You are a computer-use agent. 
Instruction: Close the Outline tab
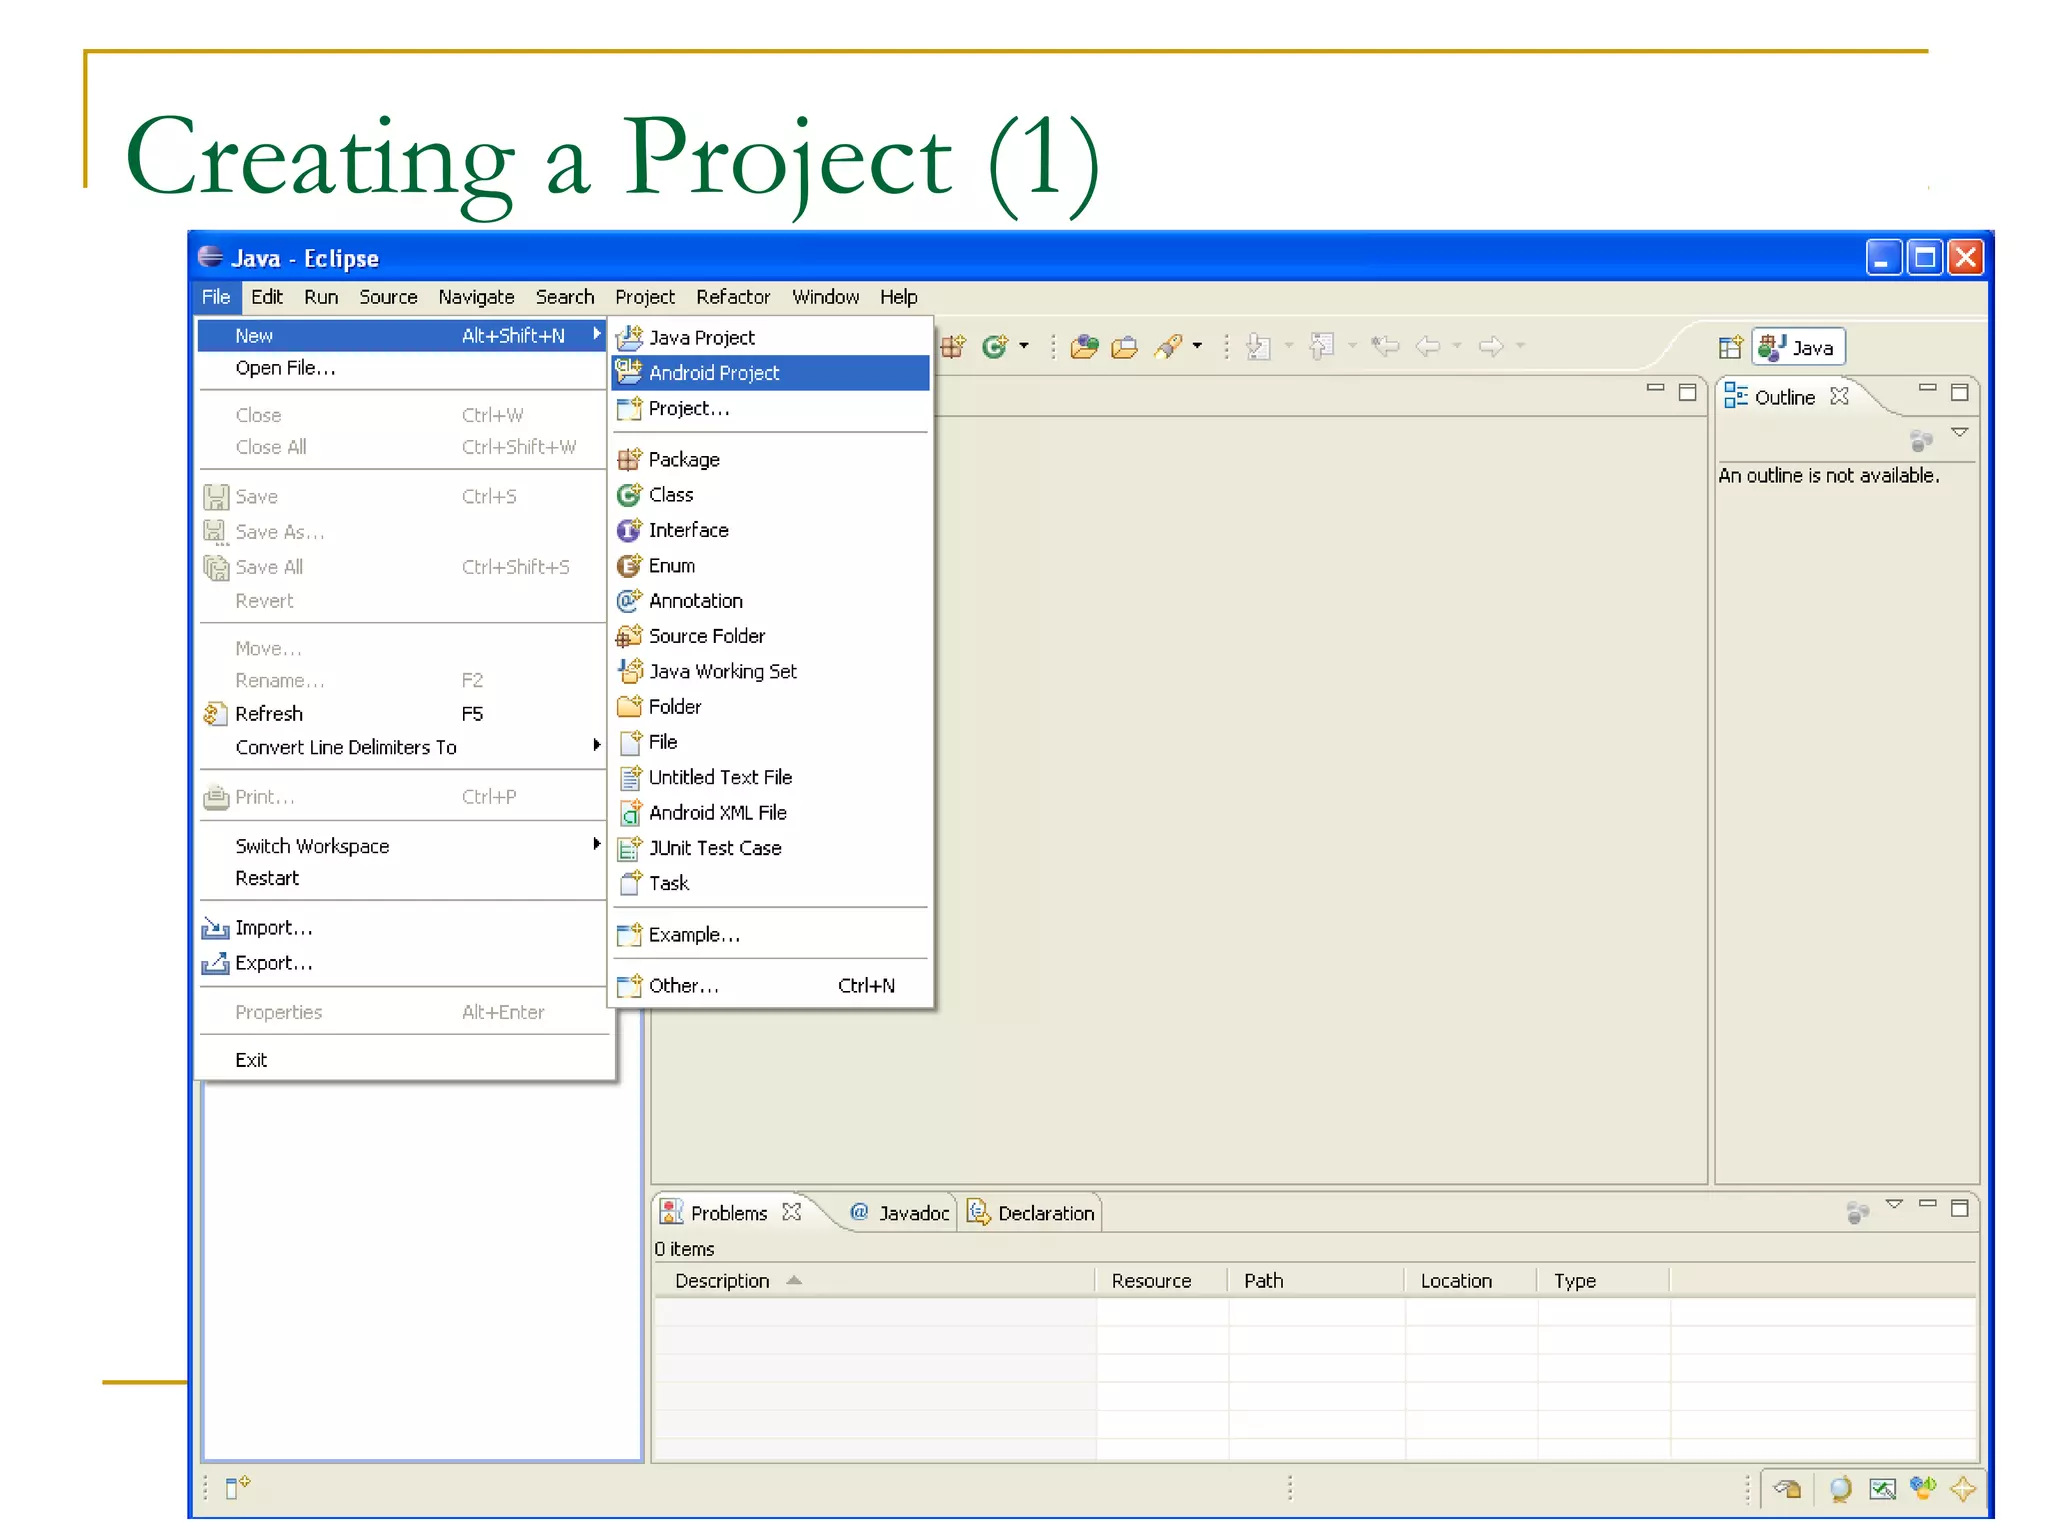[x=1839, y=397]
